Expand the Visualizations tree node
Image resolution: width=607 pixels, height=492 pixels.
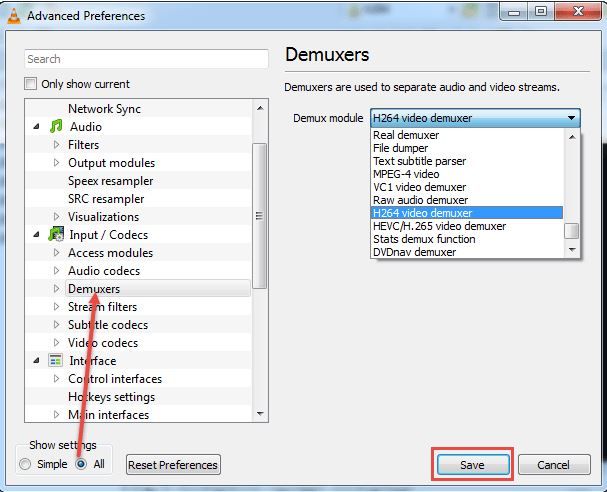[x=57, y=216]
